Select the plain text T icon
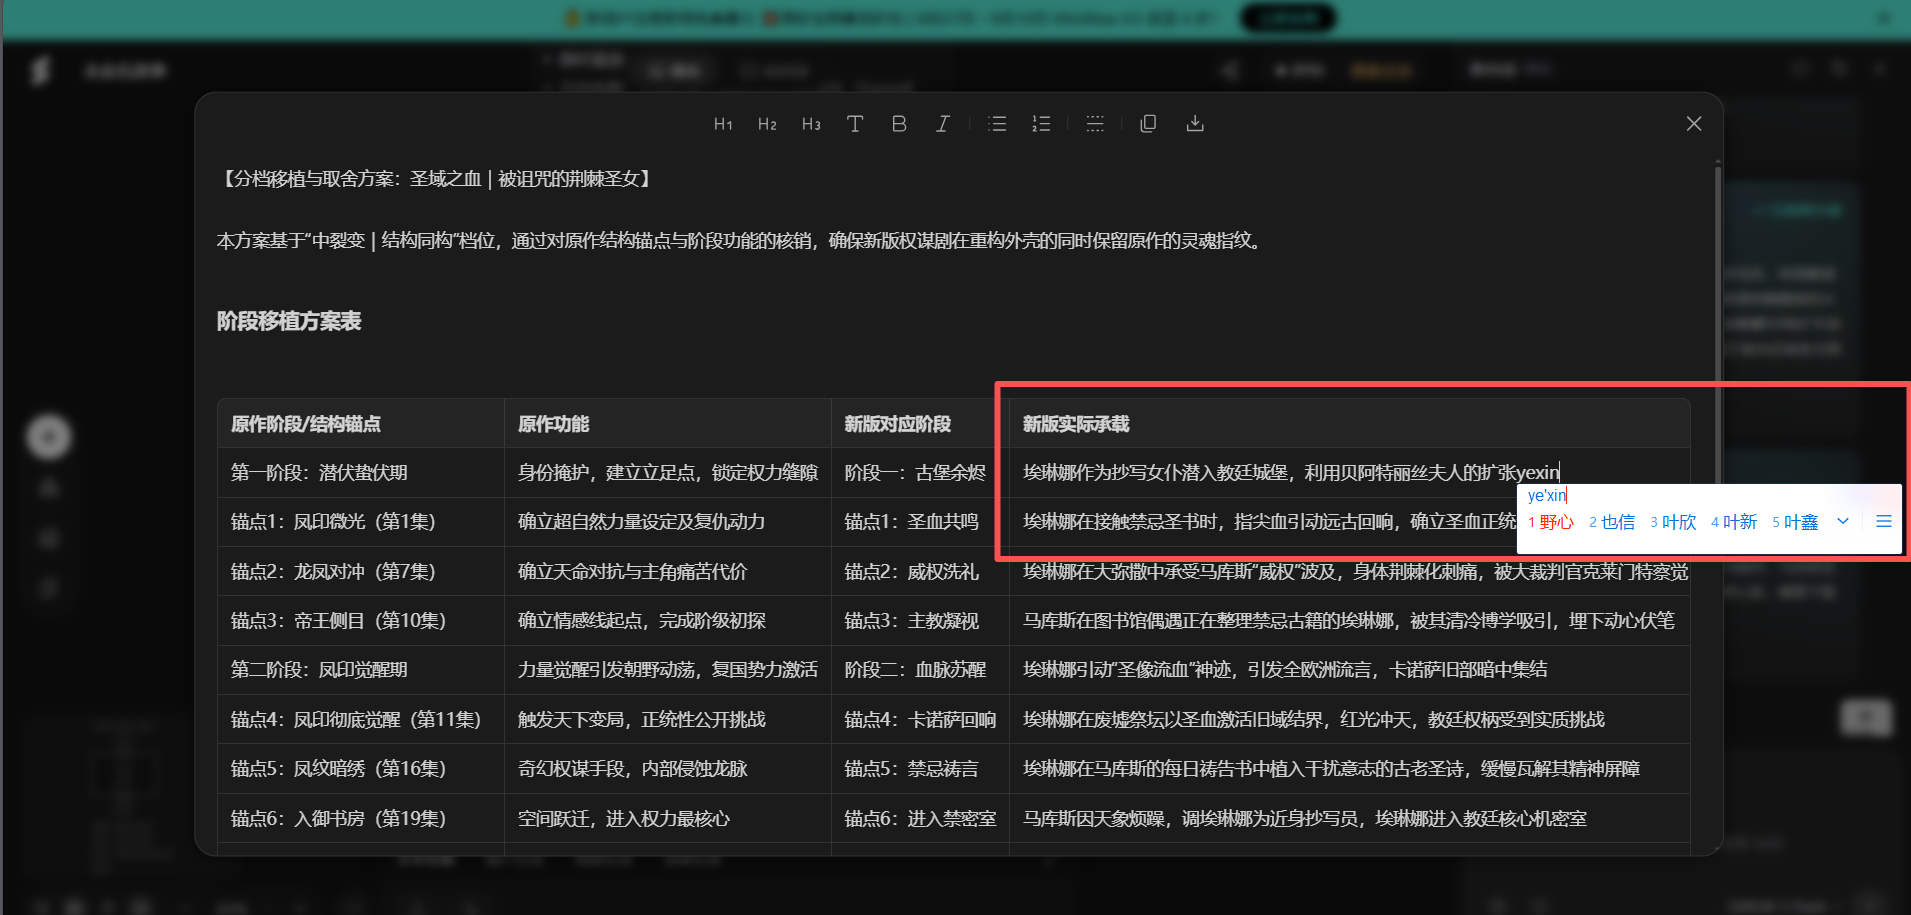The height and width of the screenshot is (915, 1911). click(855, 124)
